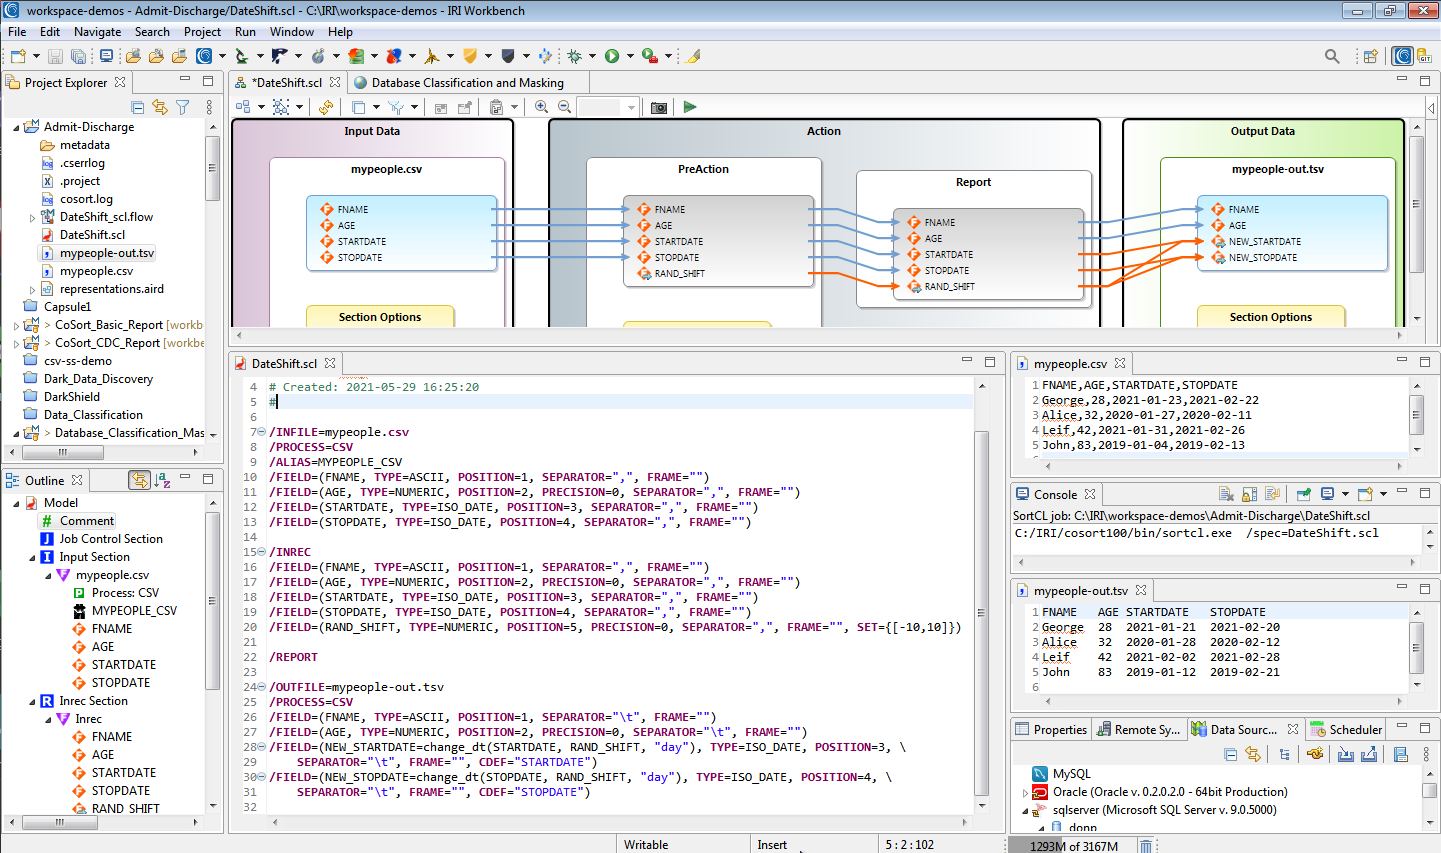
Task: Select sqlserver data source entry
Action: point(1154,810)
